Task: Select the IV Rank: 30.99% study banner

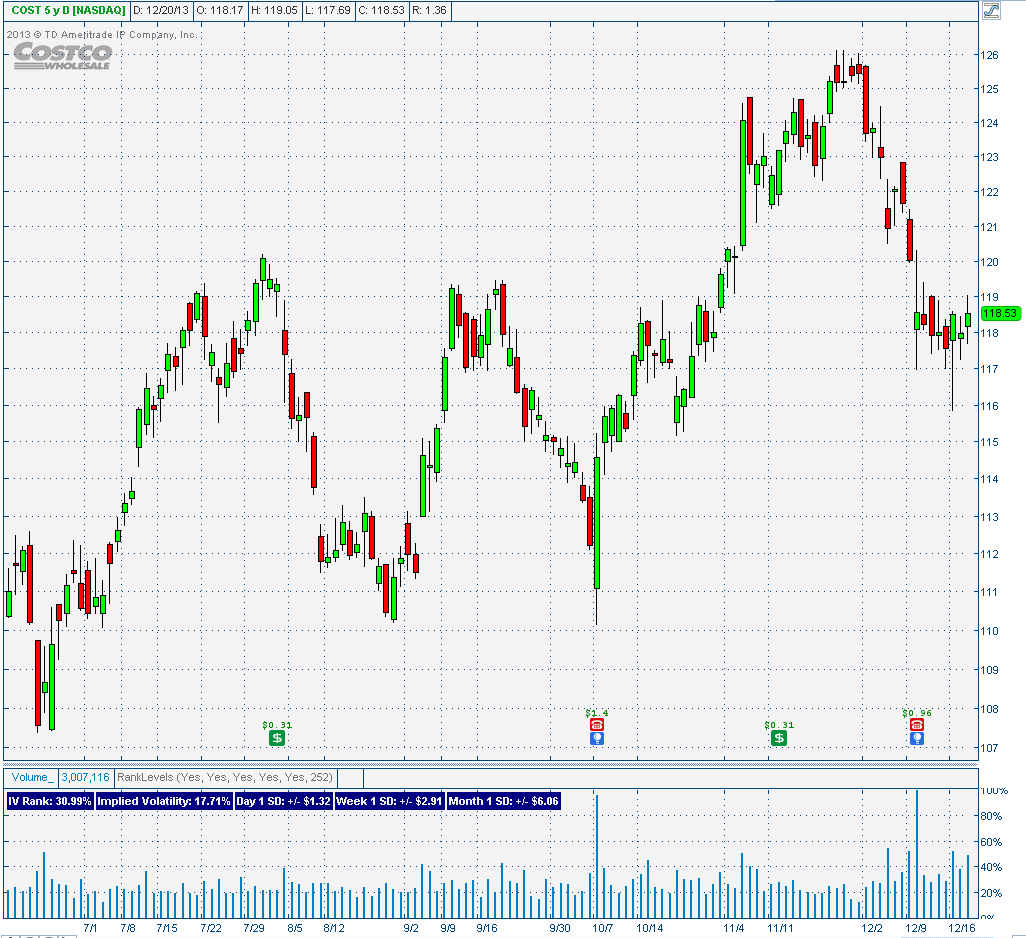Action: [48, 800]
